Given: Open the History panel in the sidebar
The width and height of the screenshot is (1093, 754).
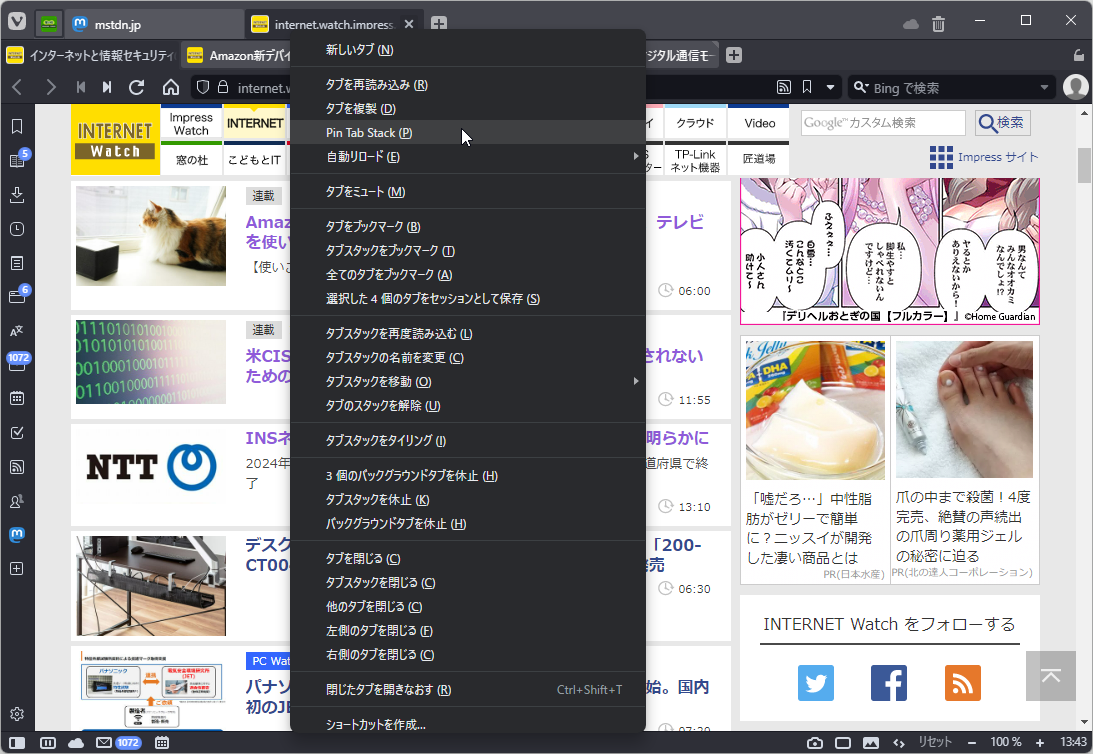Looking at the screenshot, I should 16,229.
